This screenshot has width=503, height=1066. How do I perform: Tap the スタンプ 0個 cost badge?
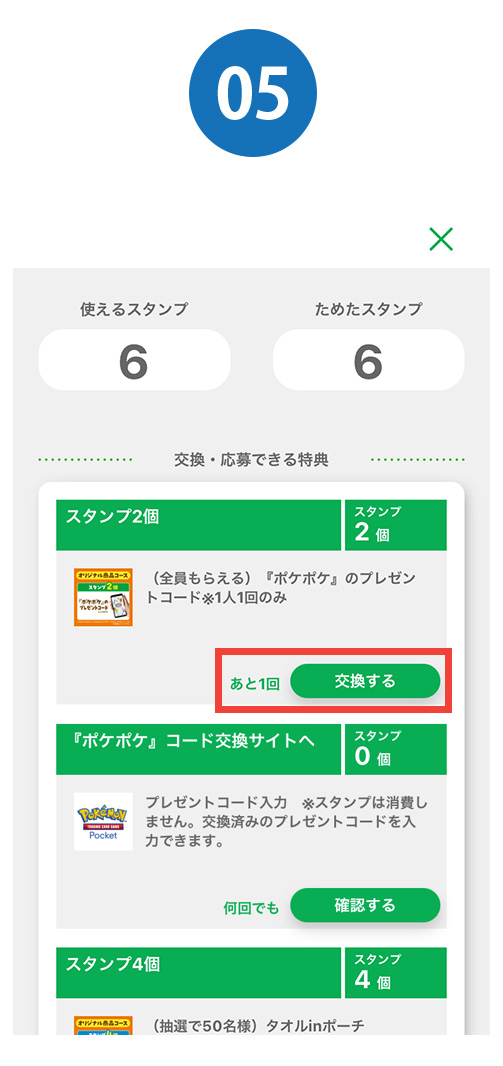pyautogui.click(x=396, y=749)
